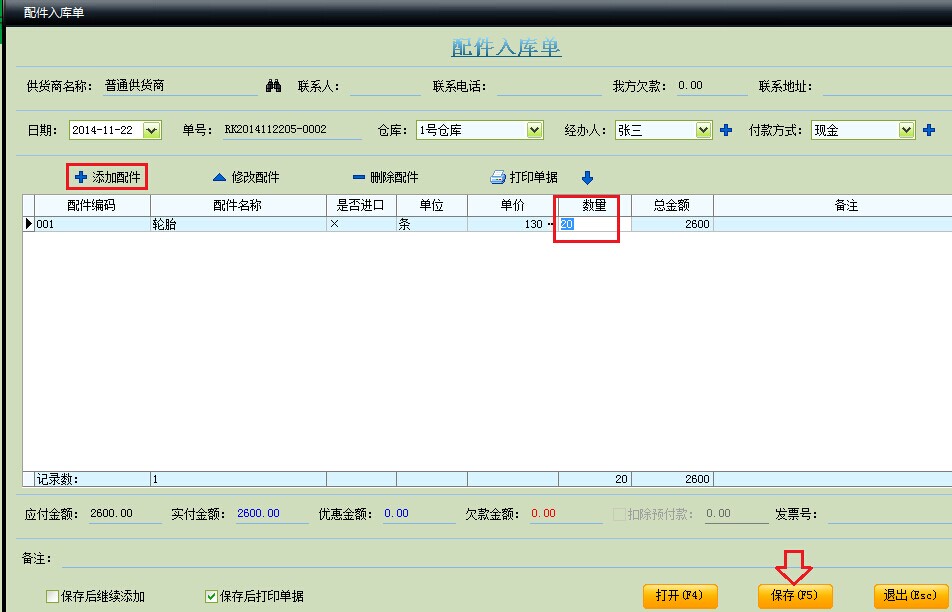This screenshot has height=612, width=952.
Task: Click the 退出(Esc) button
Action: point(911,596)
